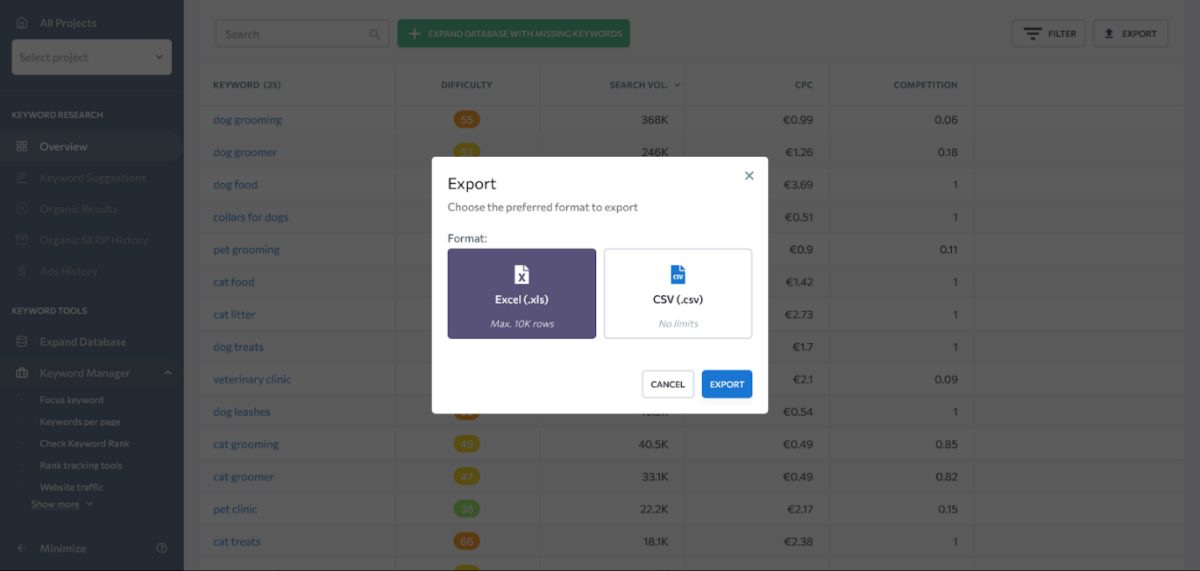Open the dog grooming keyword link
The width and height of the screenshot is (1200, 571).
pyautogui.click(x=247, y=120)
